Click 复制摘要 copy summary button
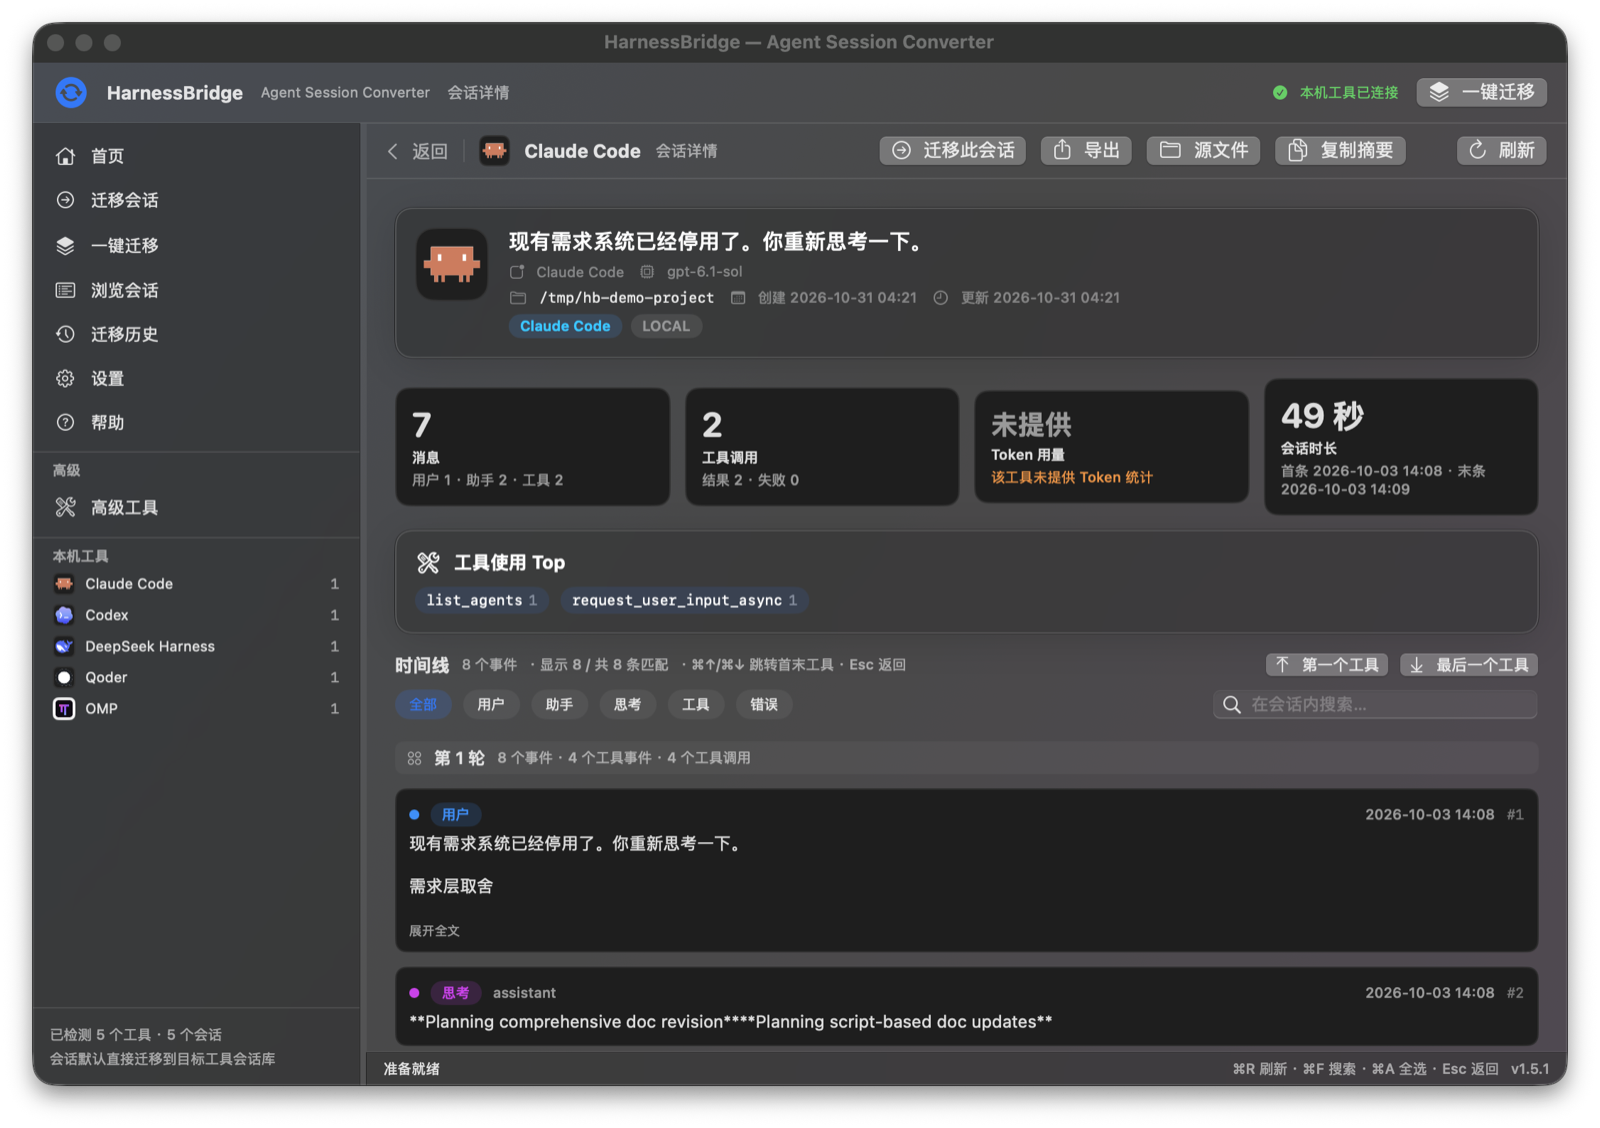The width and height of the screenshot is (1600, 1128). [1340, 150]
